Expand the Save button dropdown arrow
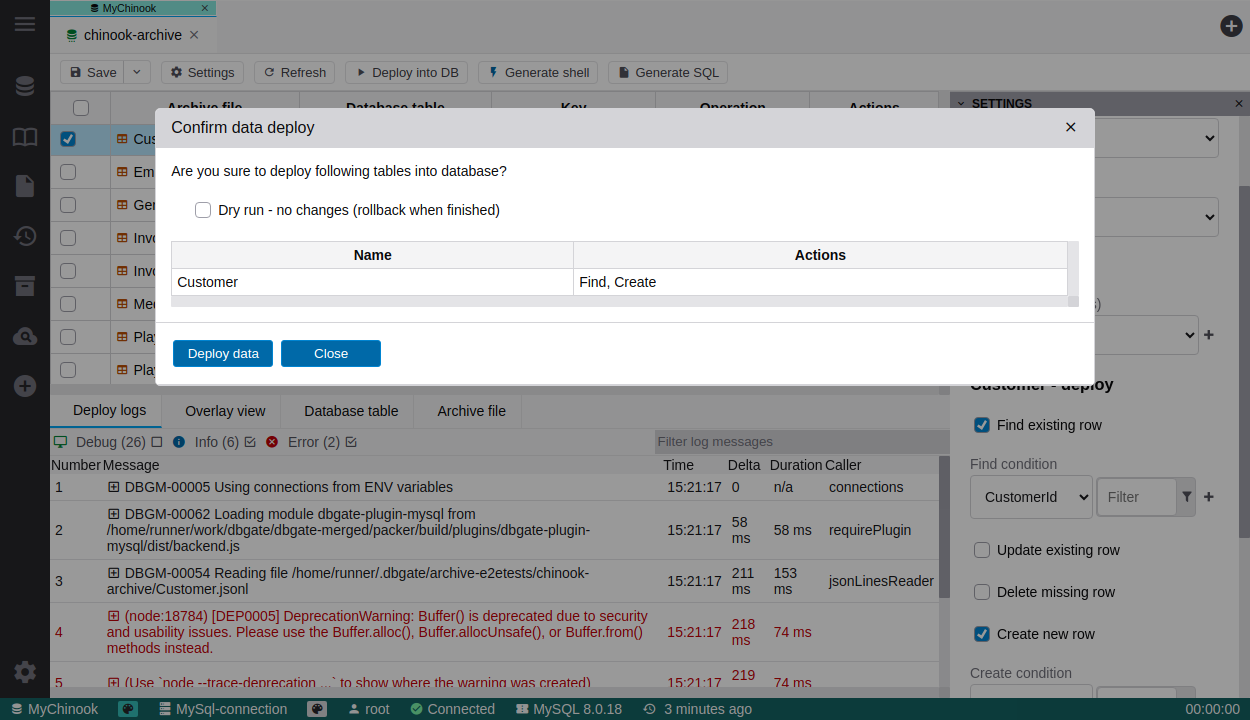 pyautogui.click(x=137, y=72)
